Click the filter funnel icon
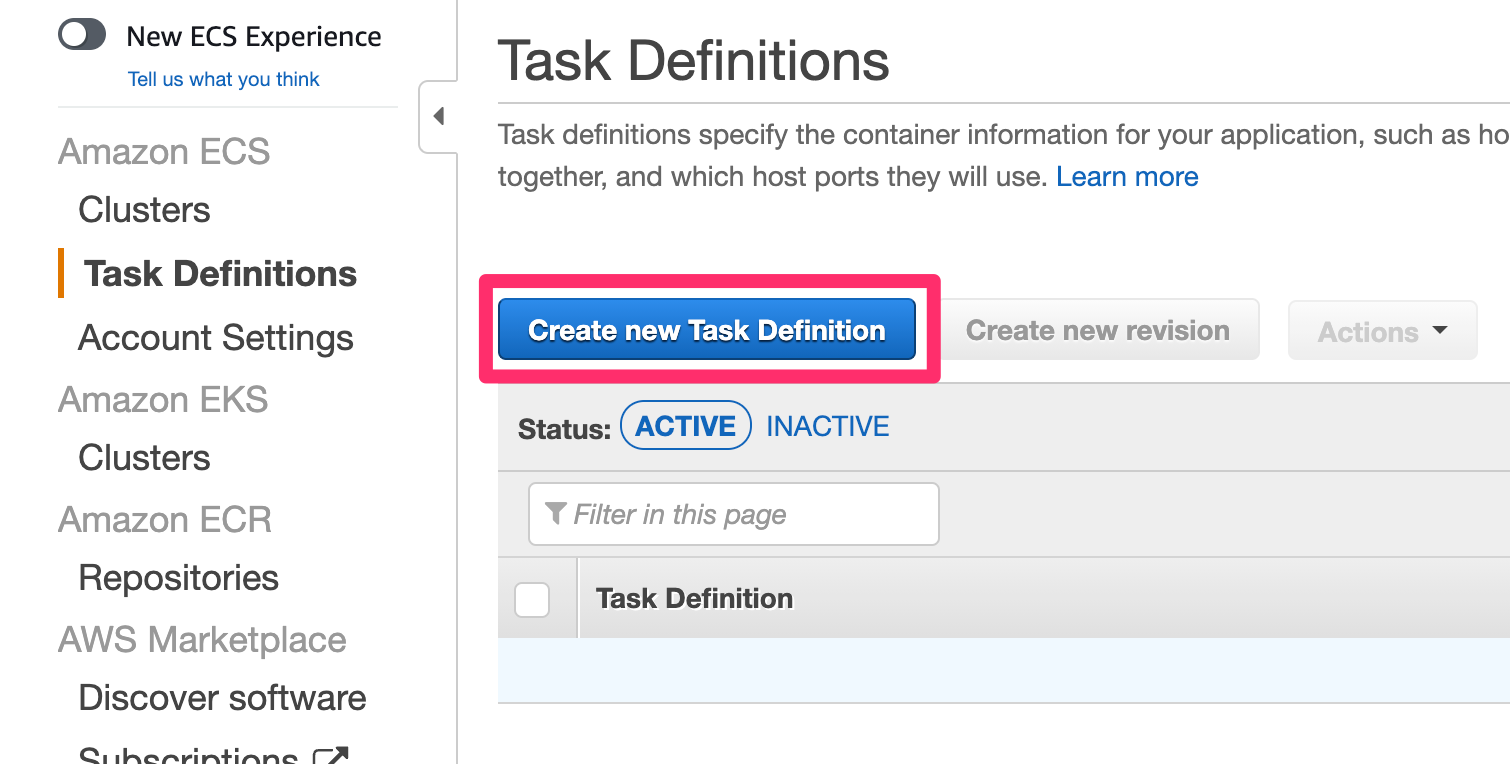This screenshot has height=764, width=1510. pos(556,513)
